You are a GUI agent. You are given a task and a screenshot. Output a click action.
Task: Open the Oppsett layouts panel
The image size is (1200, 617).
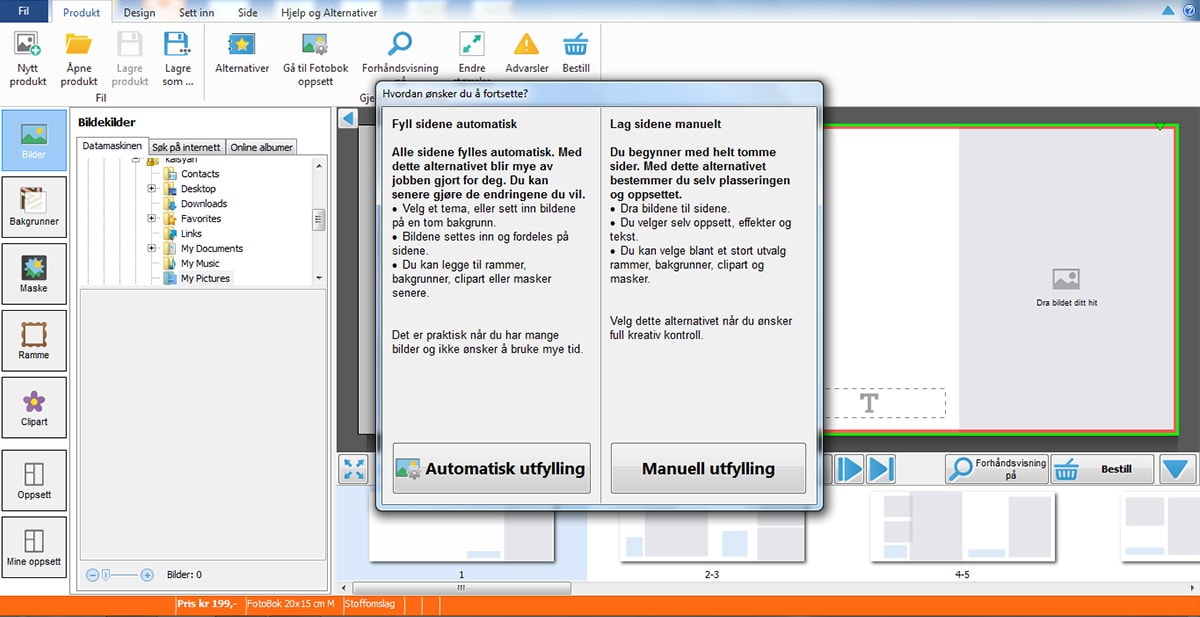(x=34, y=481)
